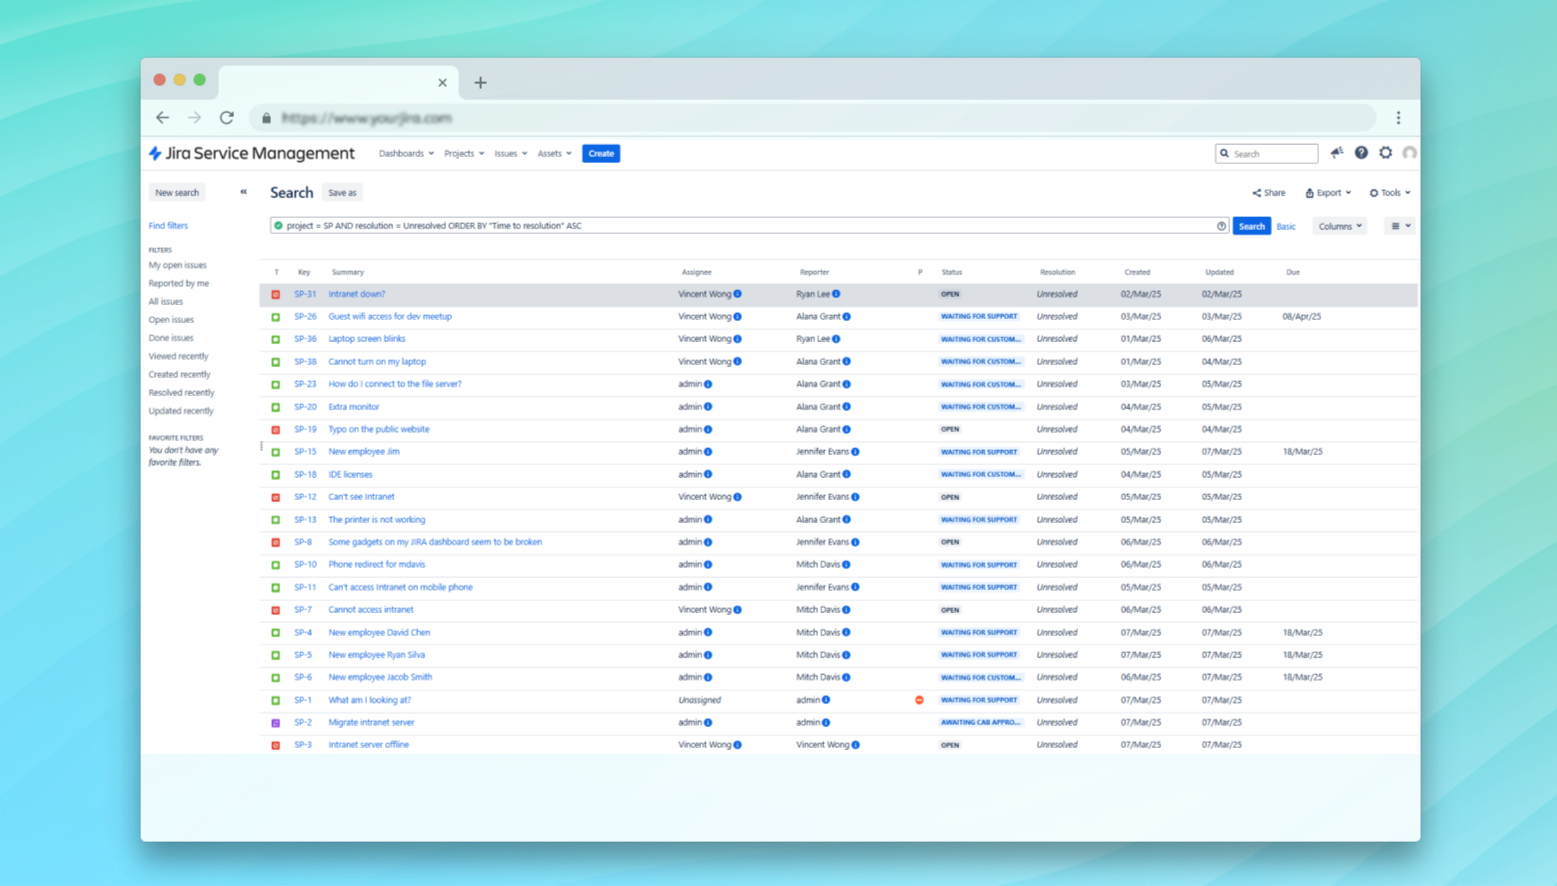Click the info icon next to Ryan Lee on SP-31
Image resolution: width=1557 pixels, height=886 pixels.
pyautogui.click(x=836, y=294)
